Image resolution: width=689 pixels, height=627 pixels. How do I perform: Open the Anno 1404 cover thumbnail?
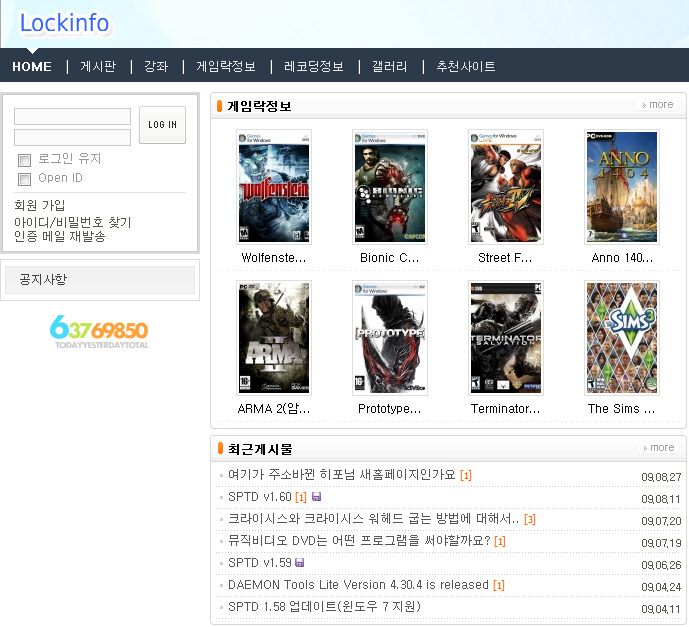click(622, 187)
